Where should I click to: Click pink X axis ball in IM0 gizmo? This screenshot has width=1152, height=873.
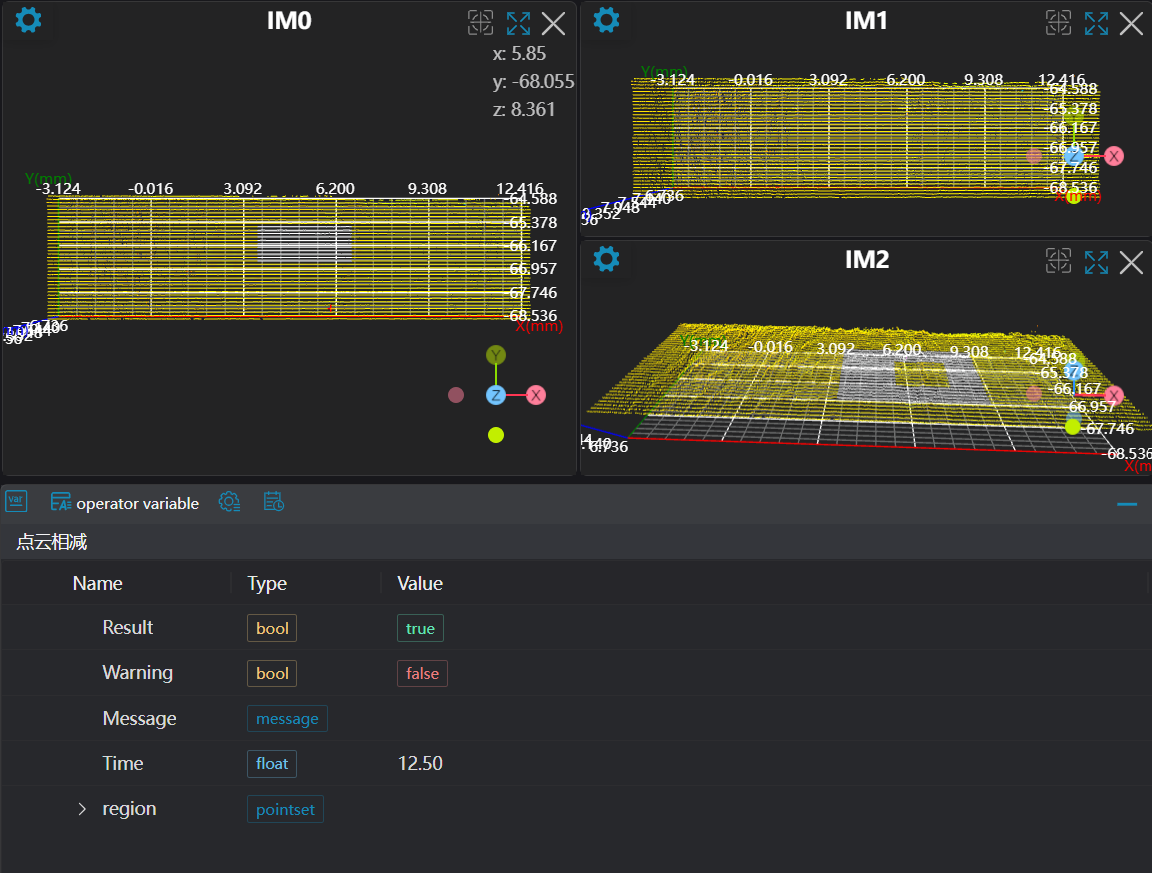click(536, 395)
